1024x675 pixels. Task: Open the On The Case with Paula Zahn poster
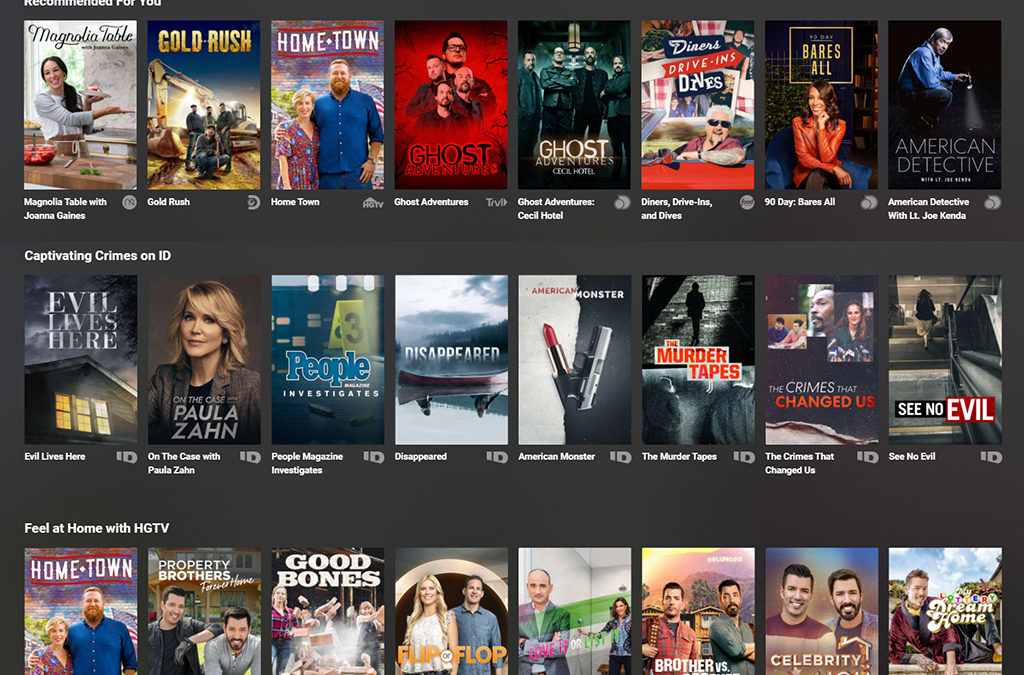204,360
